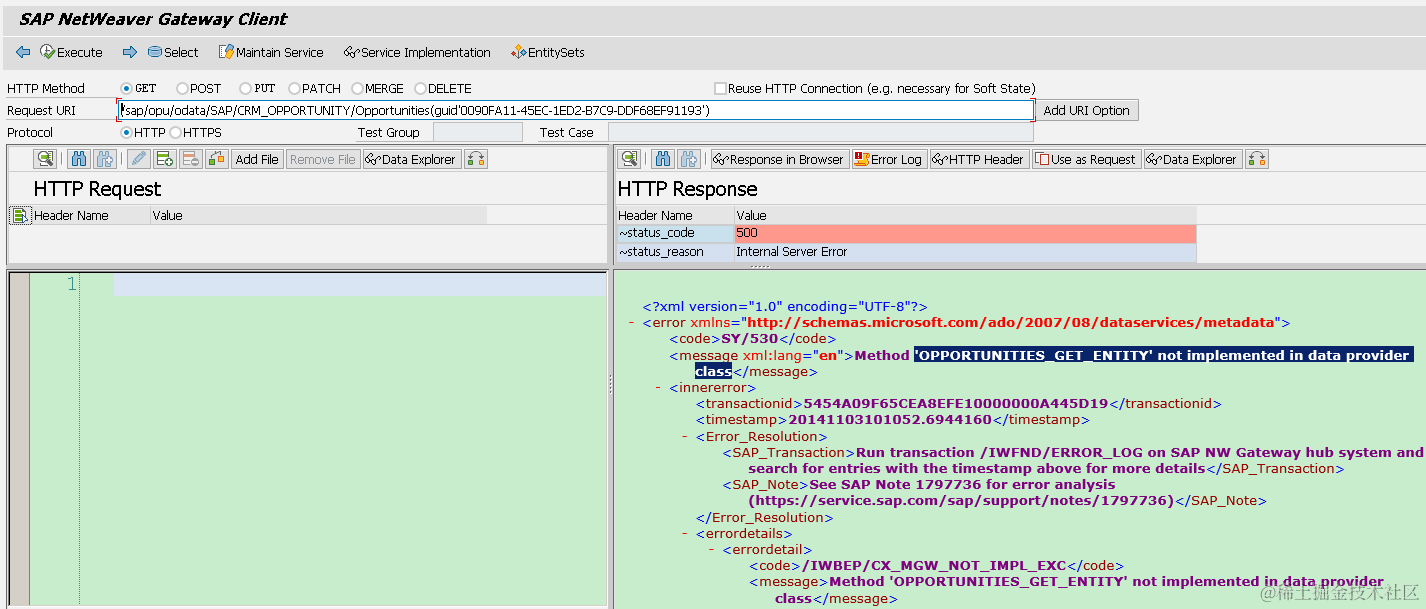Collapse the errordetails XML node
This screenshot has width=1426, height=609.
click(685, 534)
